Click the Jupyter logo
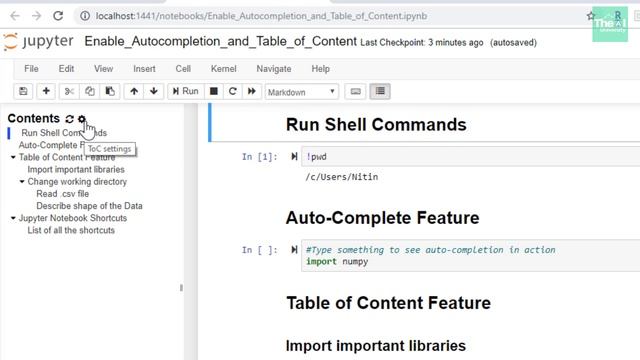This screenshot has width=640, height=360. point(38,42)
